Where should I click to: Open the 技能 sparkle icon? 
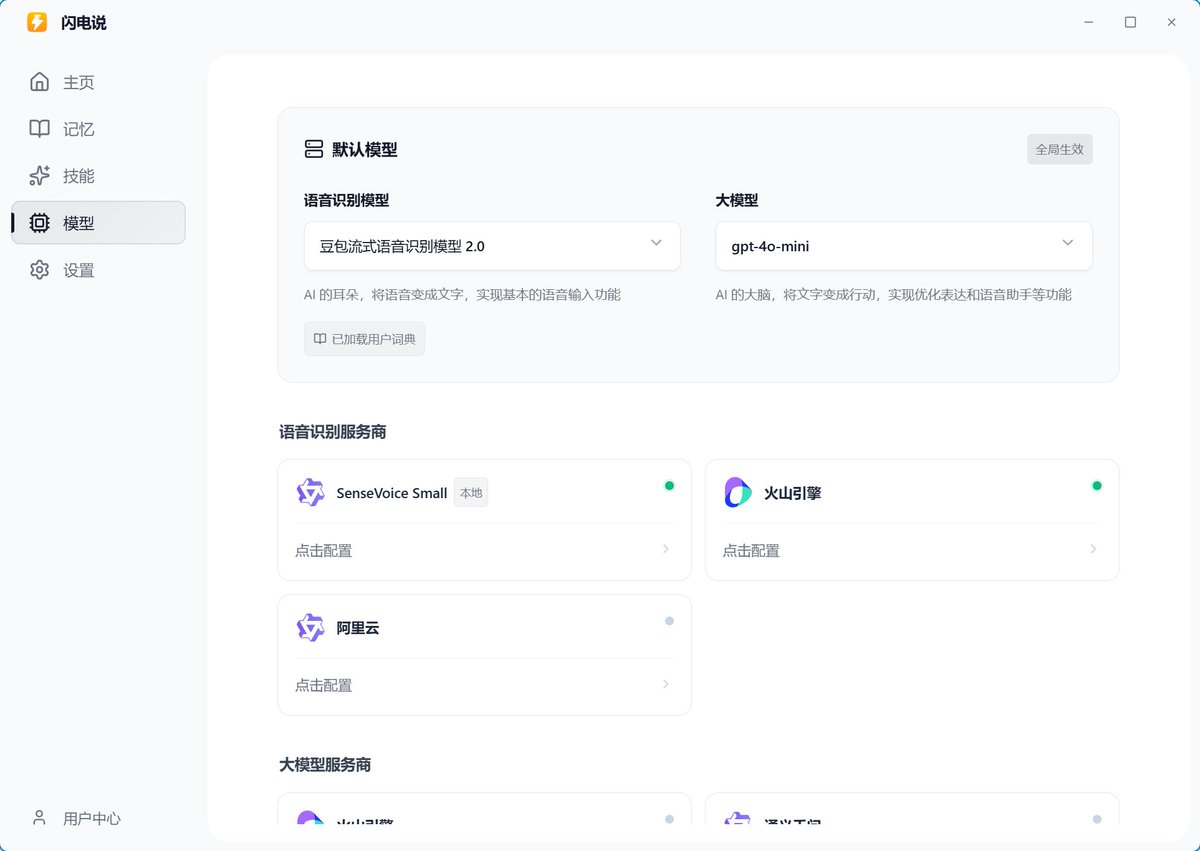coord(39,176)
